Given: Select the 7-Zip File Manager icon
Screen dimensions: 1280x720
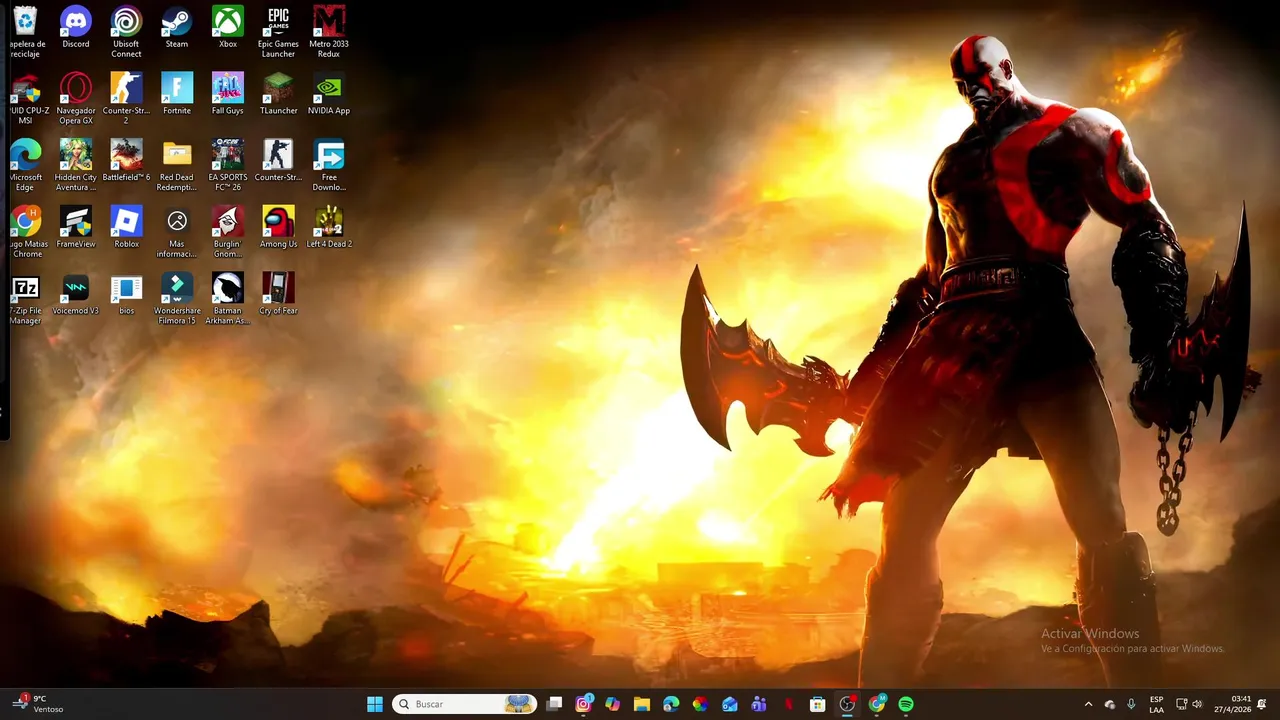Looking at the screenshot, I should point(25,300).
